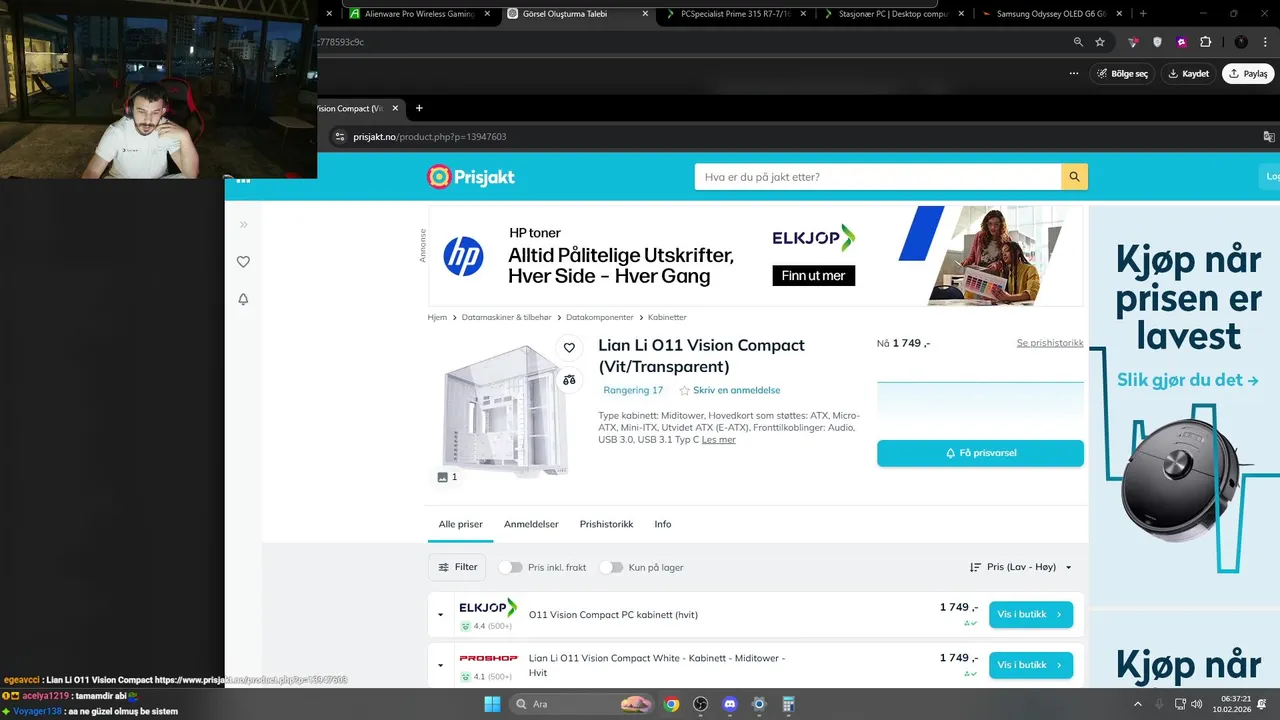Click the Rangering 17 badge
Viewport: 1280px width, 720px height.
(633, 390)
